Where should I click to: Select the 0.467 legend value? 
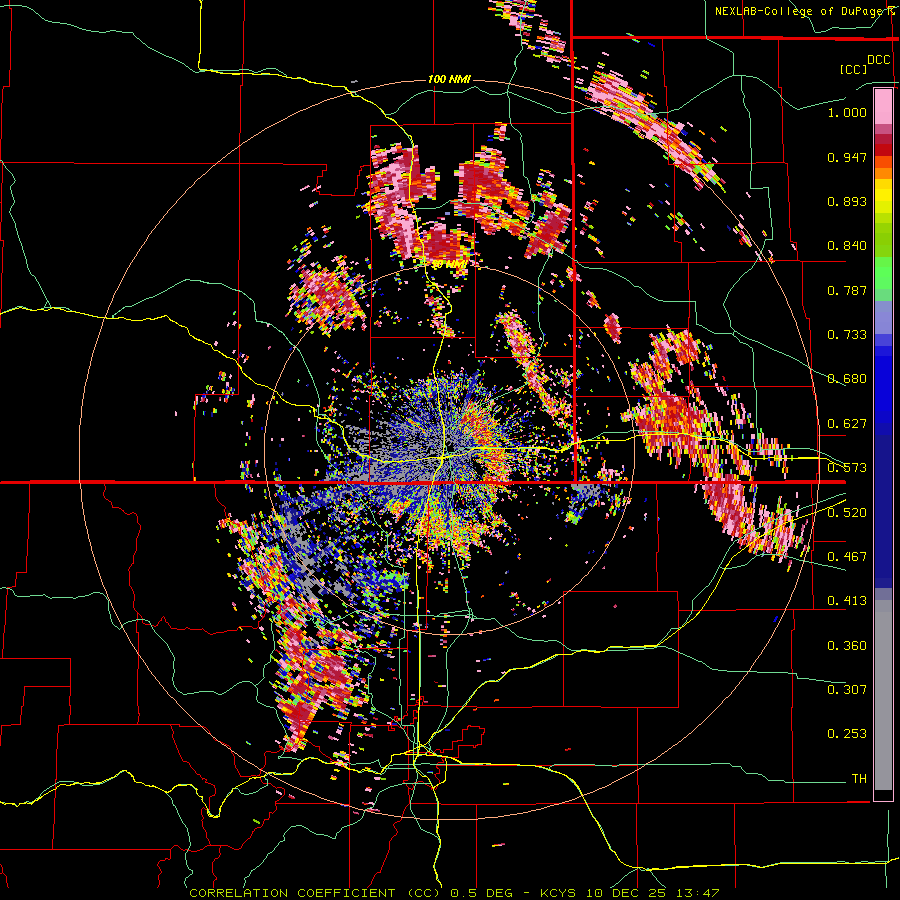[x=847, y=557]
